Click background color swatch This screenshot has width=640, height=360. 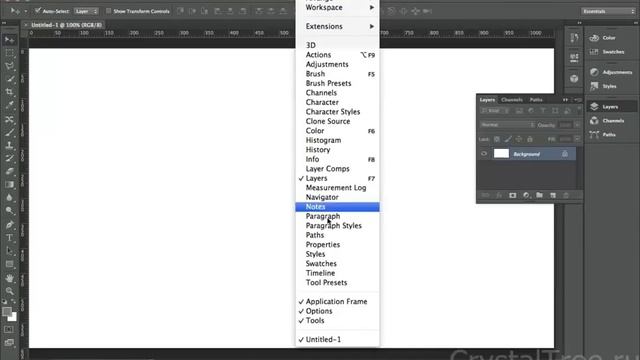[13, 318]
